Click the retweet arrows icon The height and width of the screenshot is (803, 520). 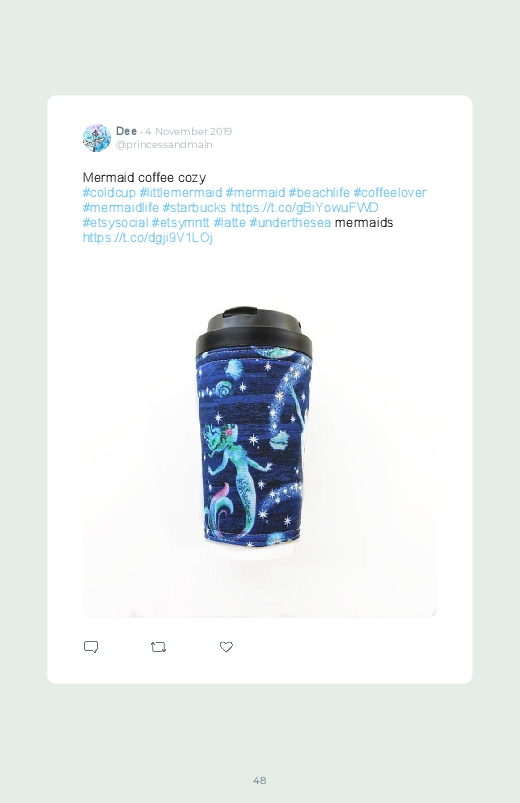click(158, 647)
